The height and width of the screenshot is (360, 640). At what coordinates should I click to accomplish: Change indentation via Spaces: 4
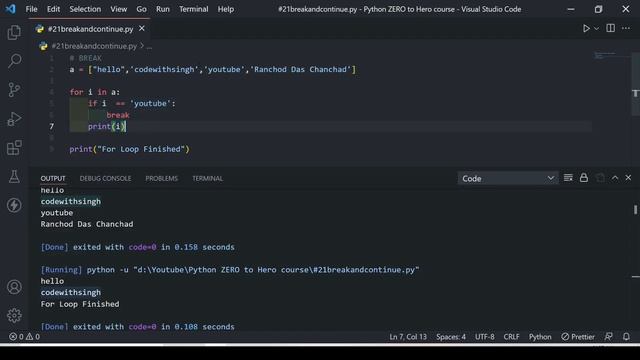(451, 337)
